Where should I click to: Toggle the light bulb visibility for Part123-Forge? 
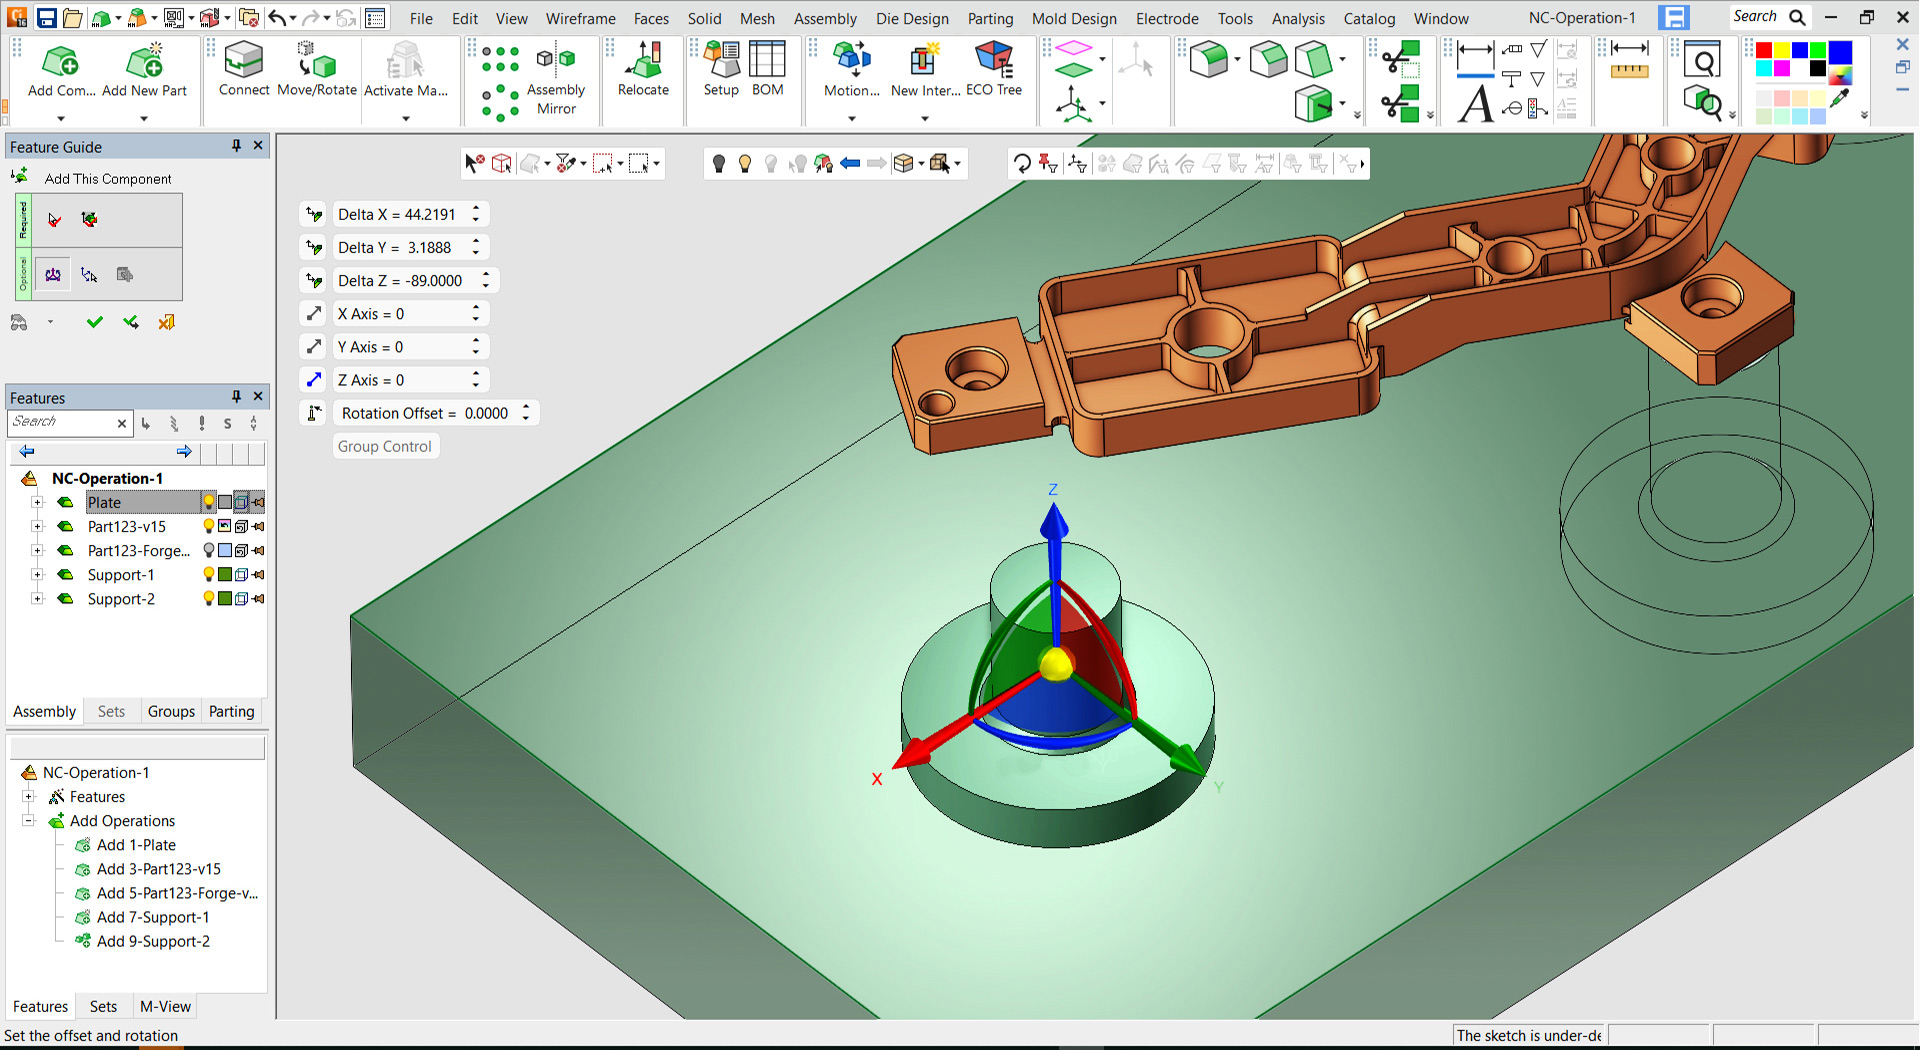point(209,551)
